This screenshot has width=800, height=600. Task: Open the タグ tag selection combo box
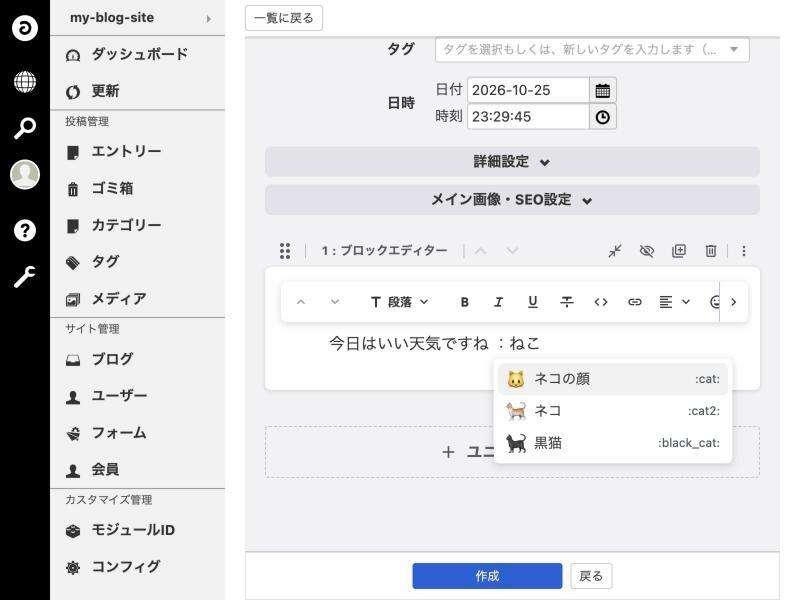[x=592, y=49]
